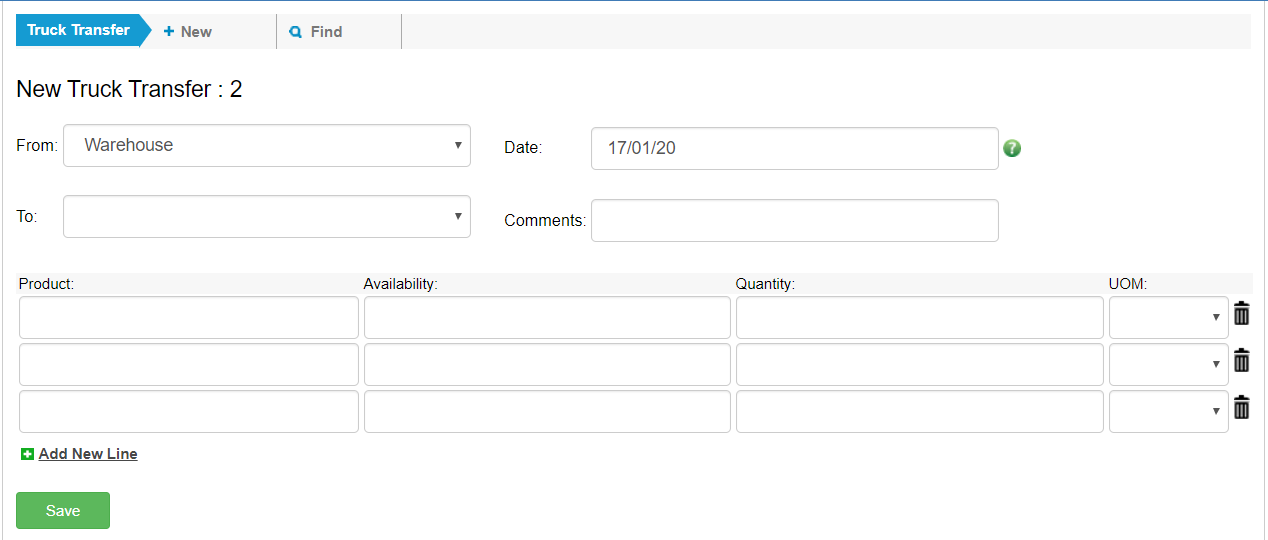Image resolution: width=1268 pixels, height=540 pixels.
Task: Click the green help icon beside Date
Action: 1012,149
